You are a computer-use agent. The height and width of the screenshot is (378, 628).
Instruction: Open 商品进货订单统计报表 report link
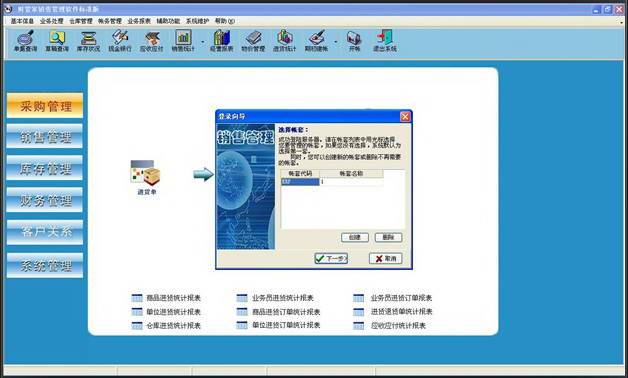pos(286,312)
